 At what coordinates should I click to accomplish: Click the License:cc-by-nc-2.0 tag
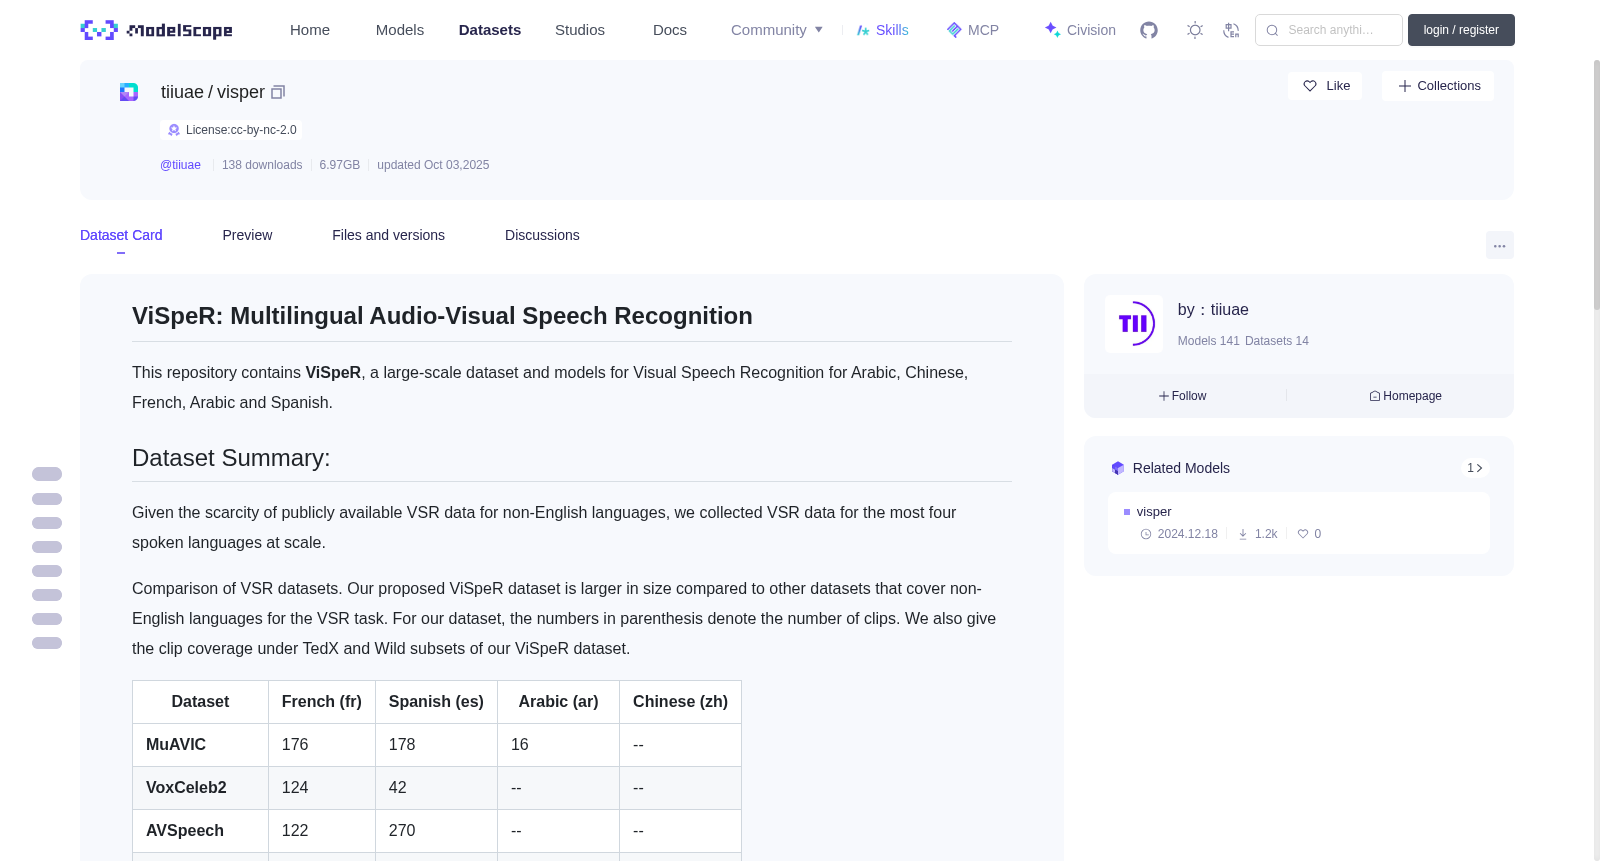tap(231, 130)
